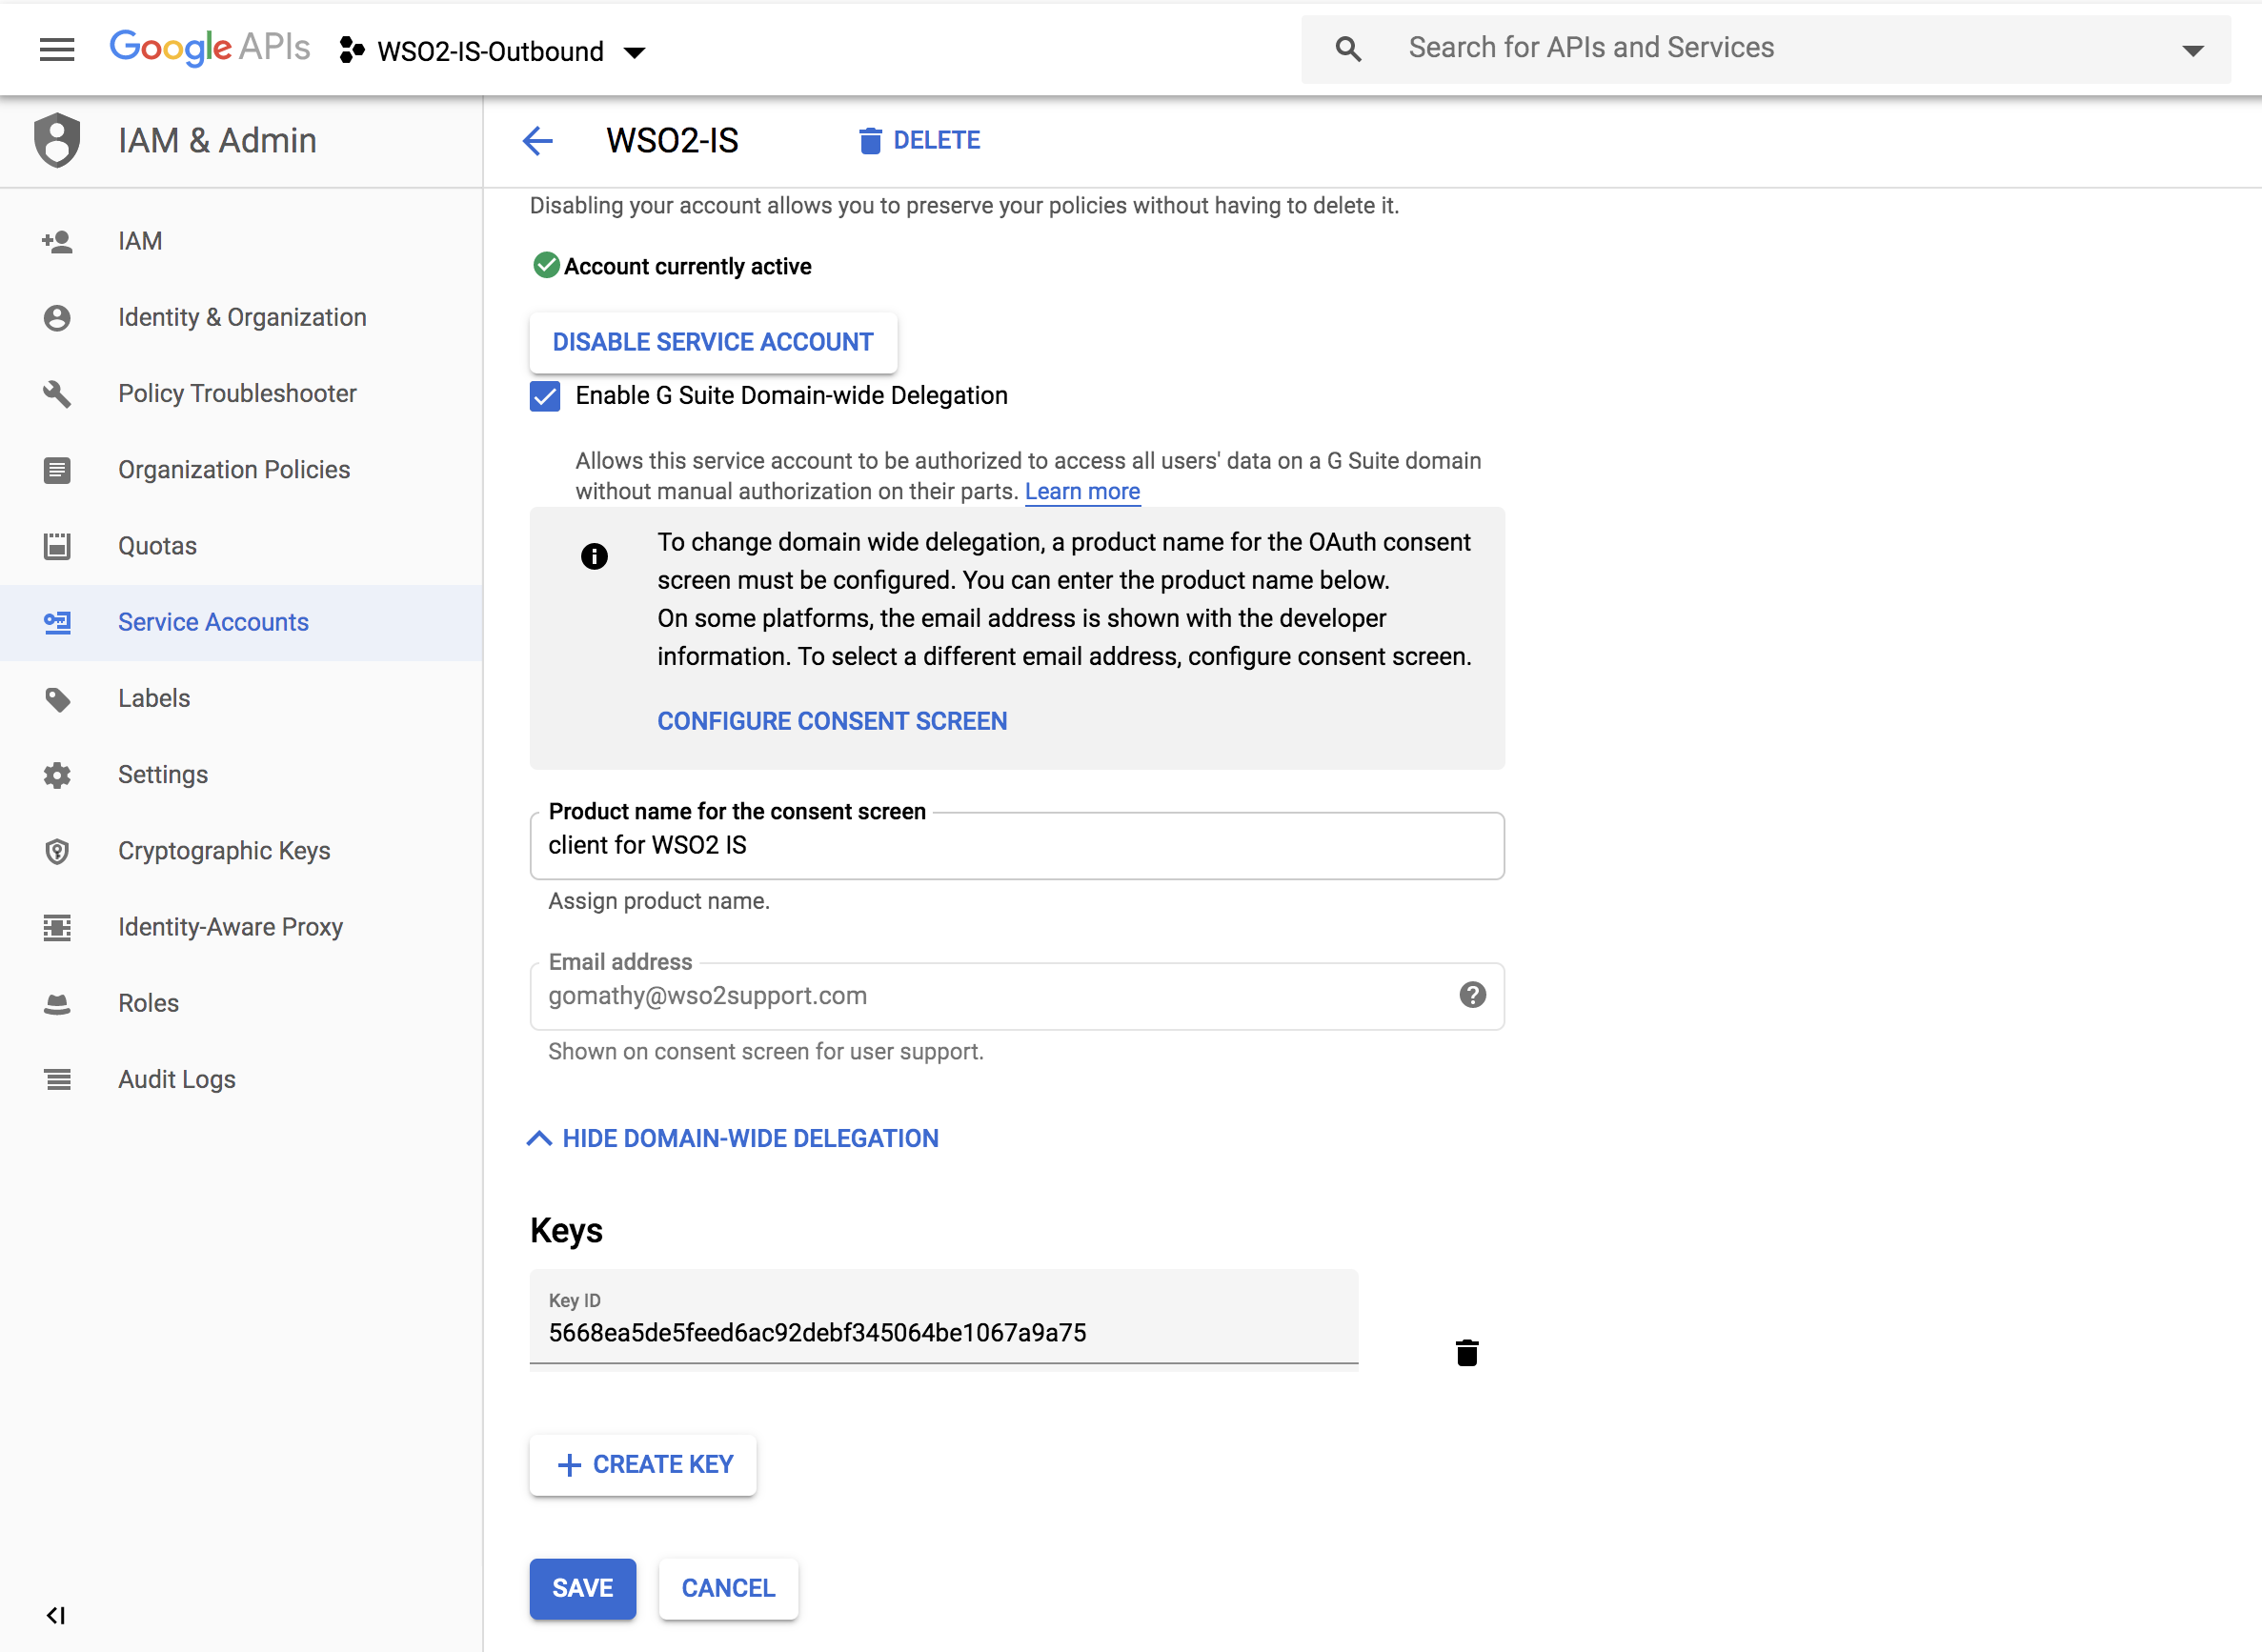Image resolution: width=2262 pixels, height=1652 pixels.
Task: Click the IAM add-person icon
Action: tap(57, 241)
